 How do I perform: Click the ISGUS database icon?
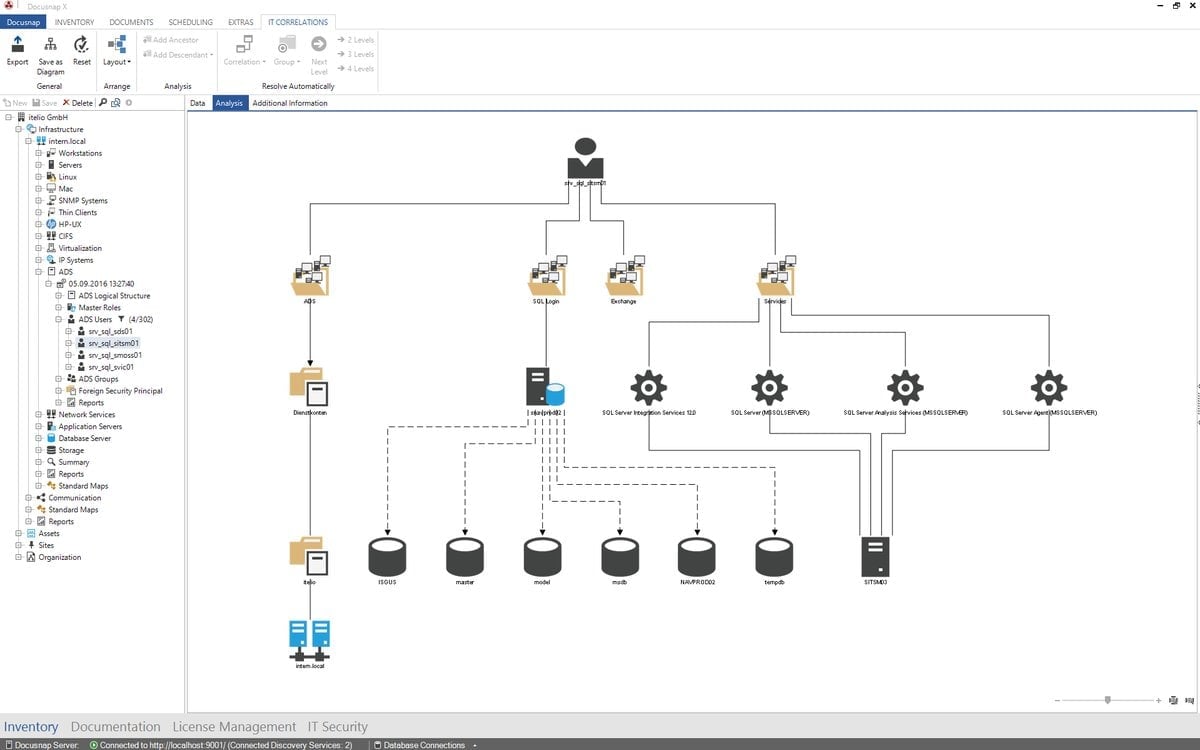(387, 556)
